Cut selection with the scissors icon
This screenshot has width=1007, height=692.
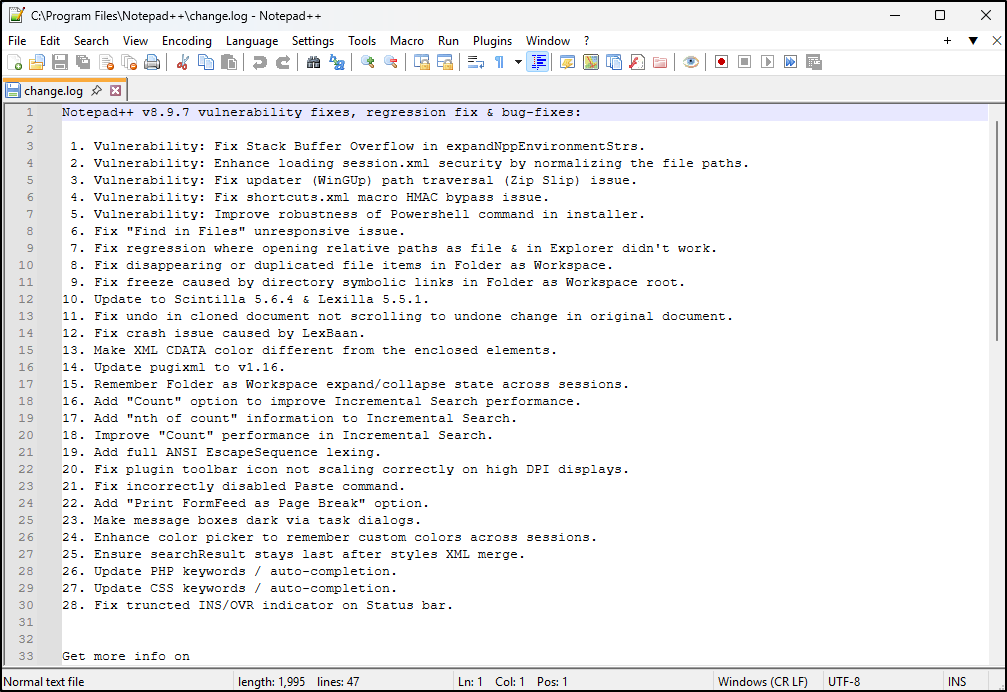point(183,62)
